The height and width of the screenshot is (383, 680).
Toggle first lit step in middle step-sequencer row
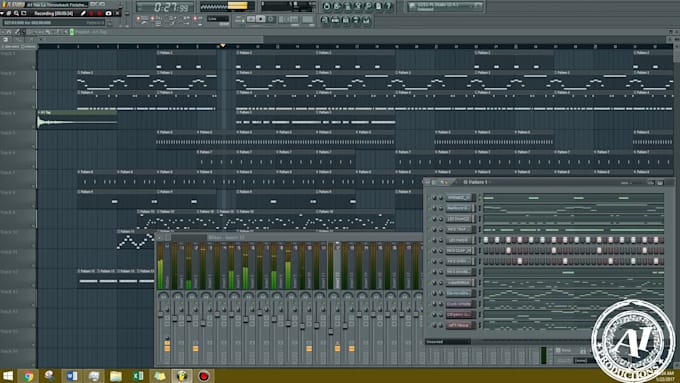tap(508, 251)
